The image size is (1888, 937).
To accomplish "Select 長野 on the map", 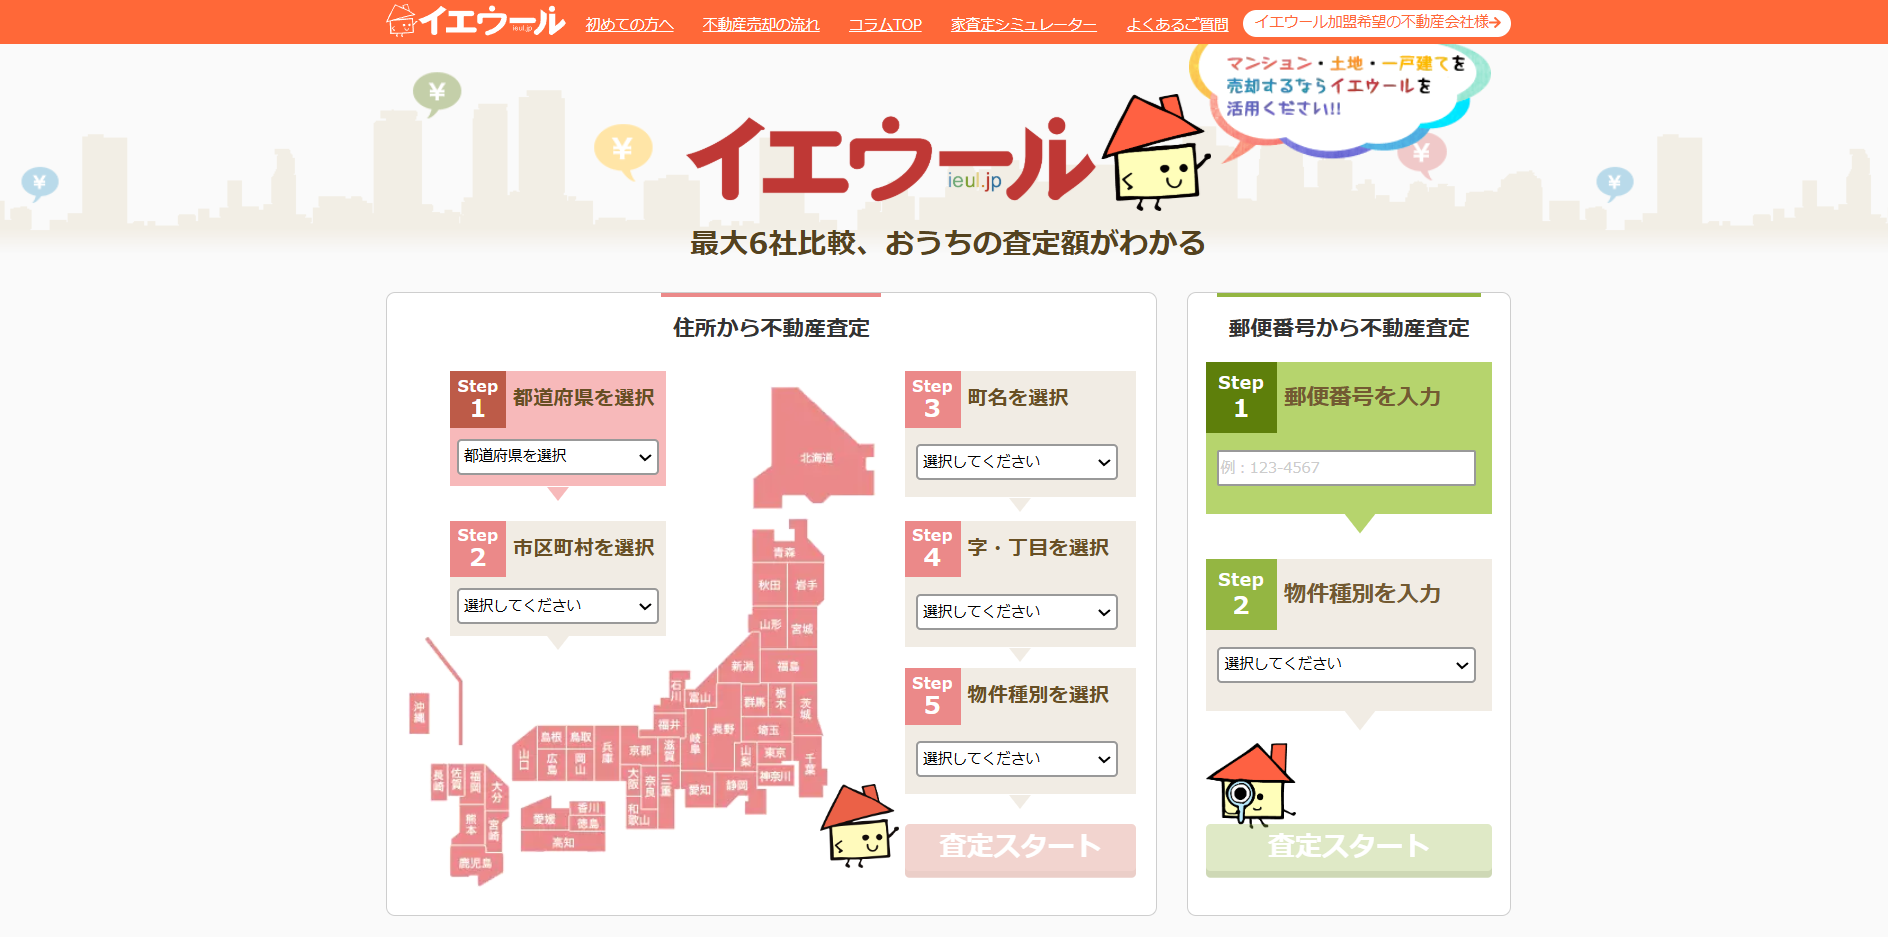I will tap(723, 729).
